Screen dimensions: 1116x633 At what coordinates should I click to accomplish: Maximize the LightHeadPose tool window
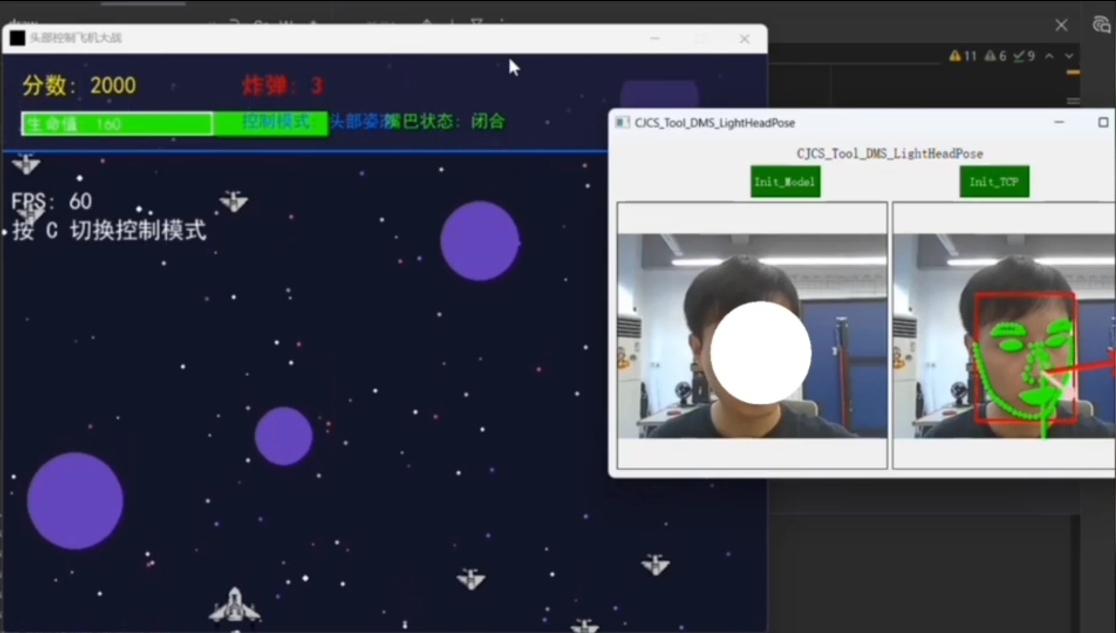pyautogui.click(x=1103, y=123)
